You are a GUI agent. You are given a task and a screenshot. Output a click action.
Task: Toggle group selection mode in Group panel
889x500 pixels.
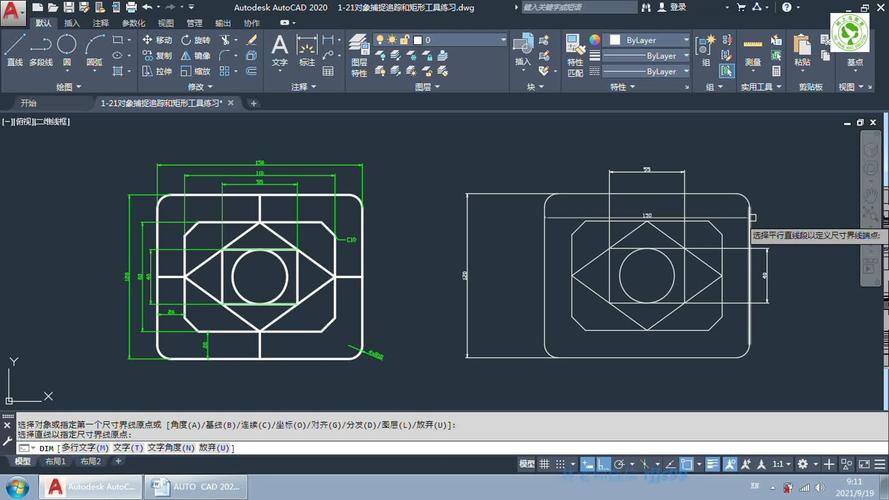click(x=726, y=71)
